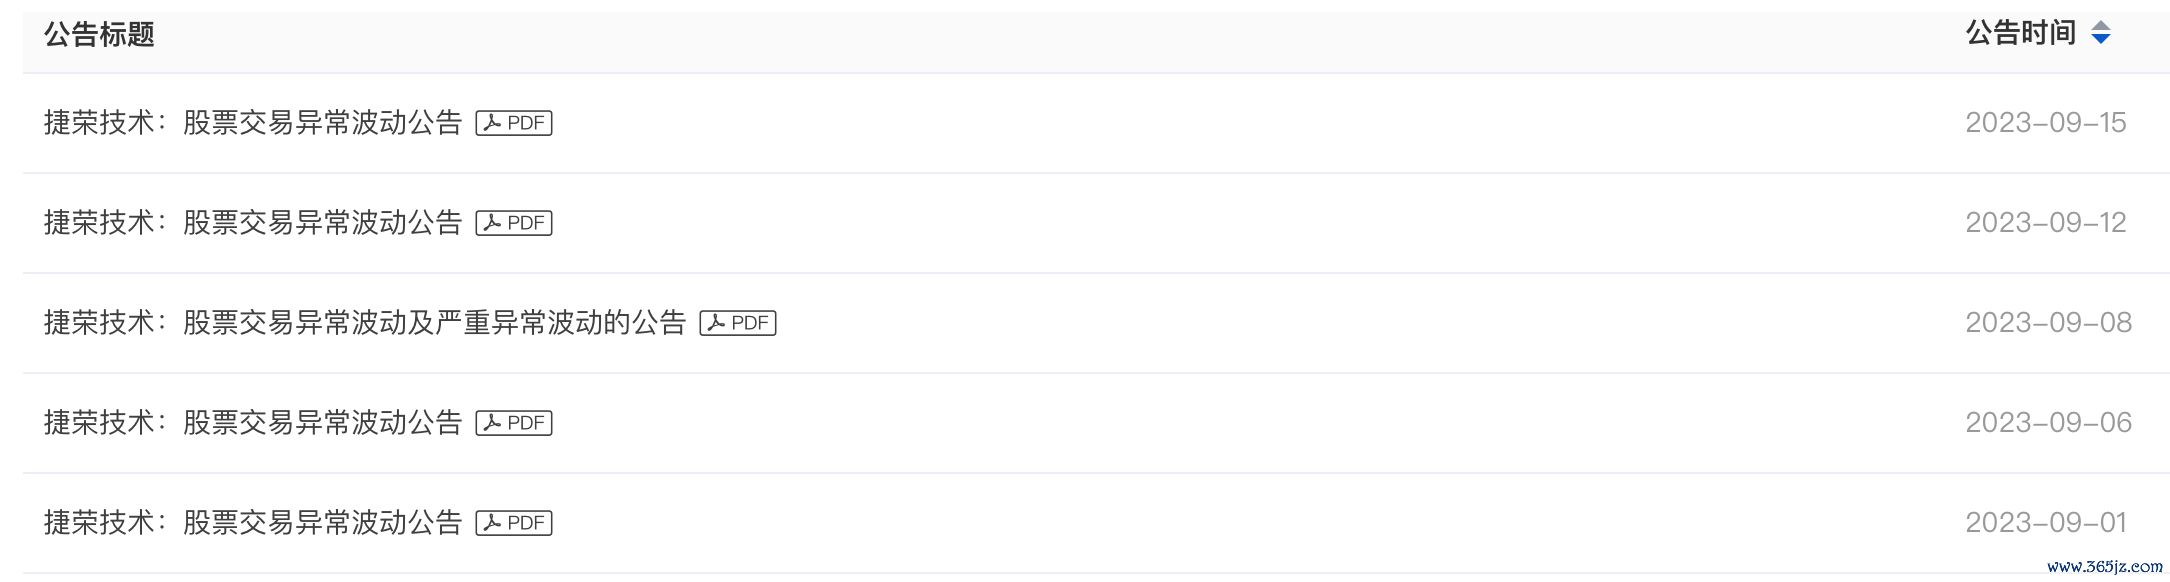Open first 捷荣技术 股票交易异常波动公告 link
This screenshot has height=582, width=2170.
tap(253, 123)
